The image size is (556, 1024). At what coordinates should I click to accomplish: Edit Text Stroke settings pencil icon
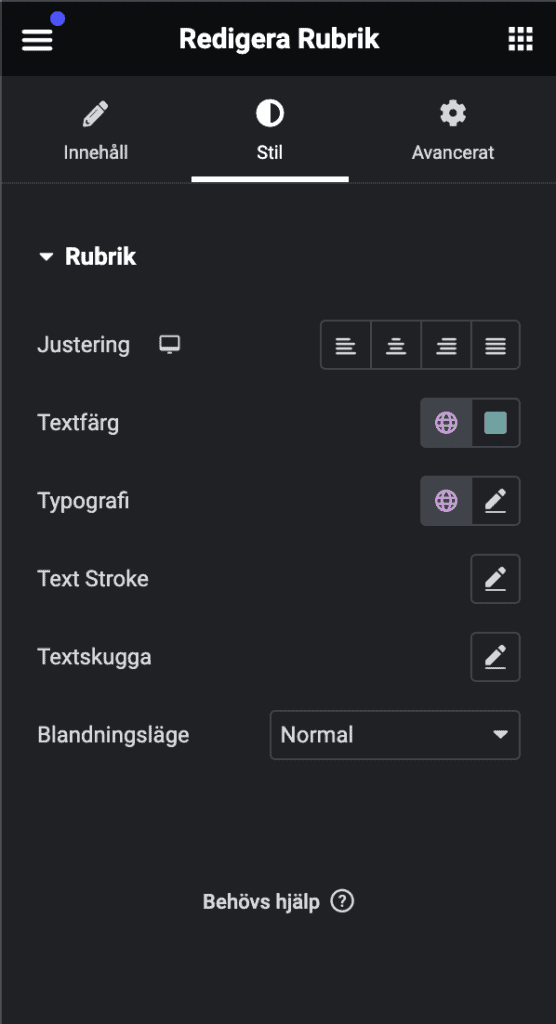[495, 579]
